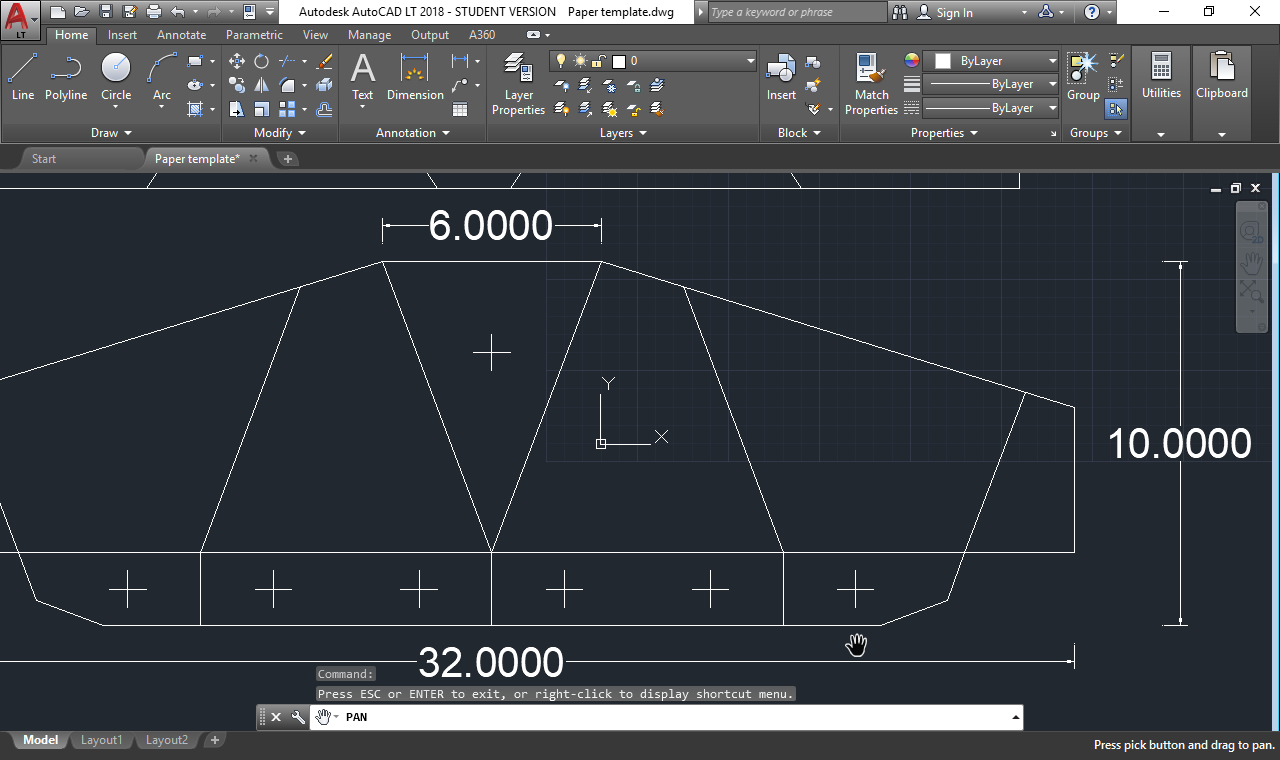Open the linetype ByLayer dropdown
Image resolution: width=1280 pixels, height=760 pixels.
pos(991,107)
